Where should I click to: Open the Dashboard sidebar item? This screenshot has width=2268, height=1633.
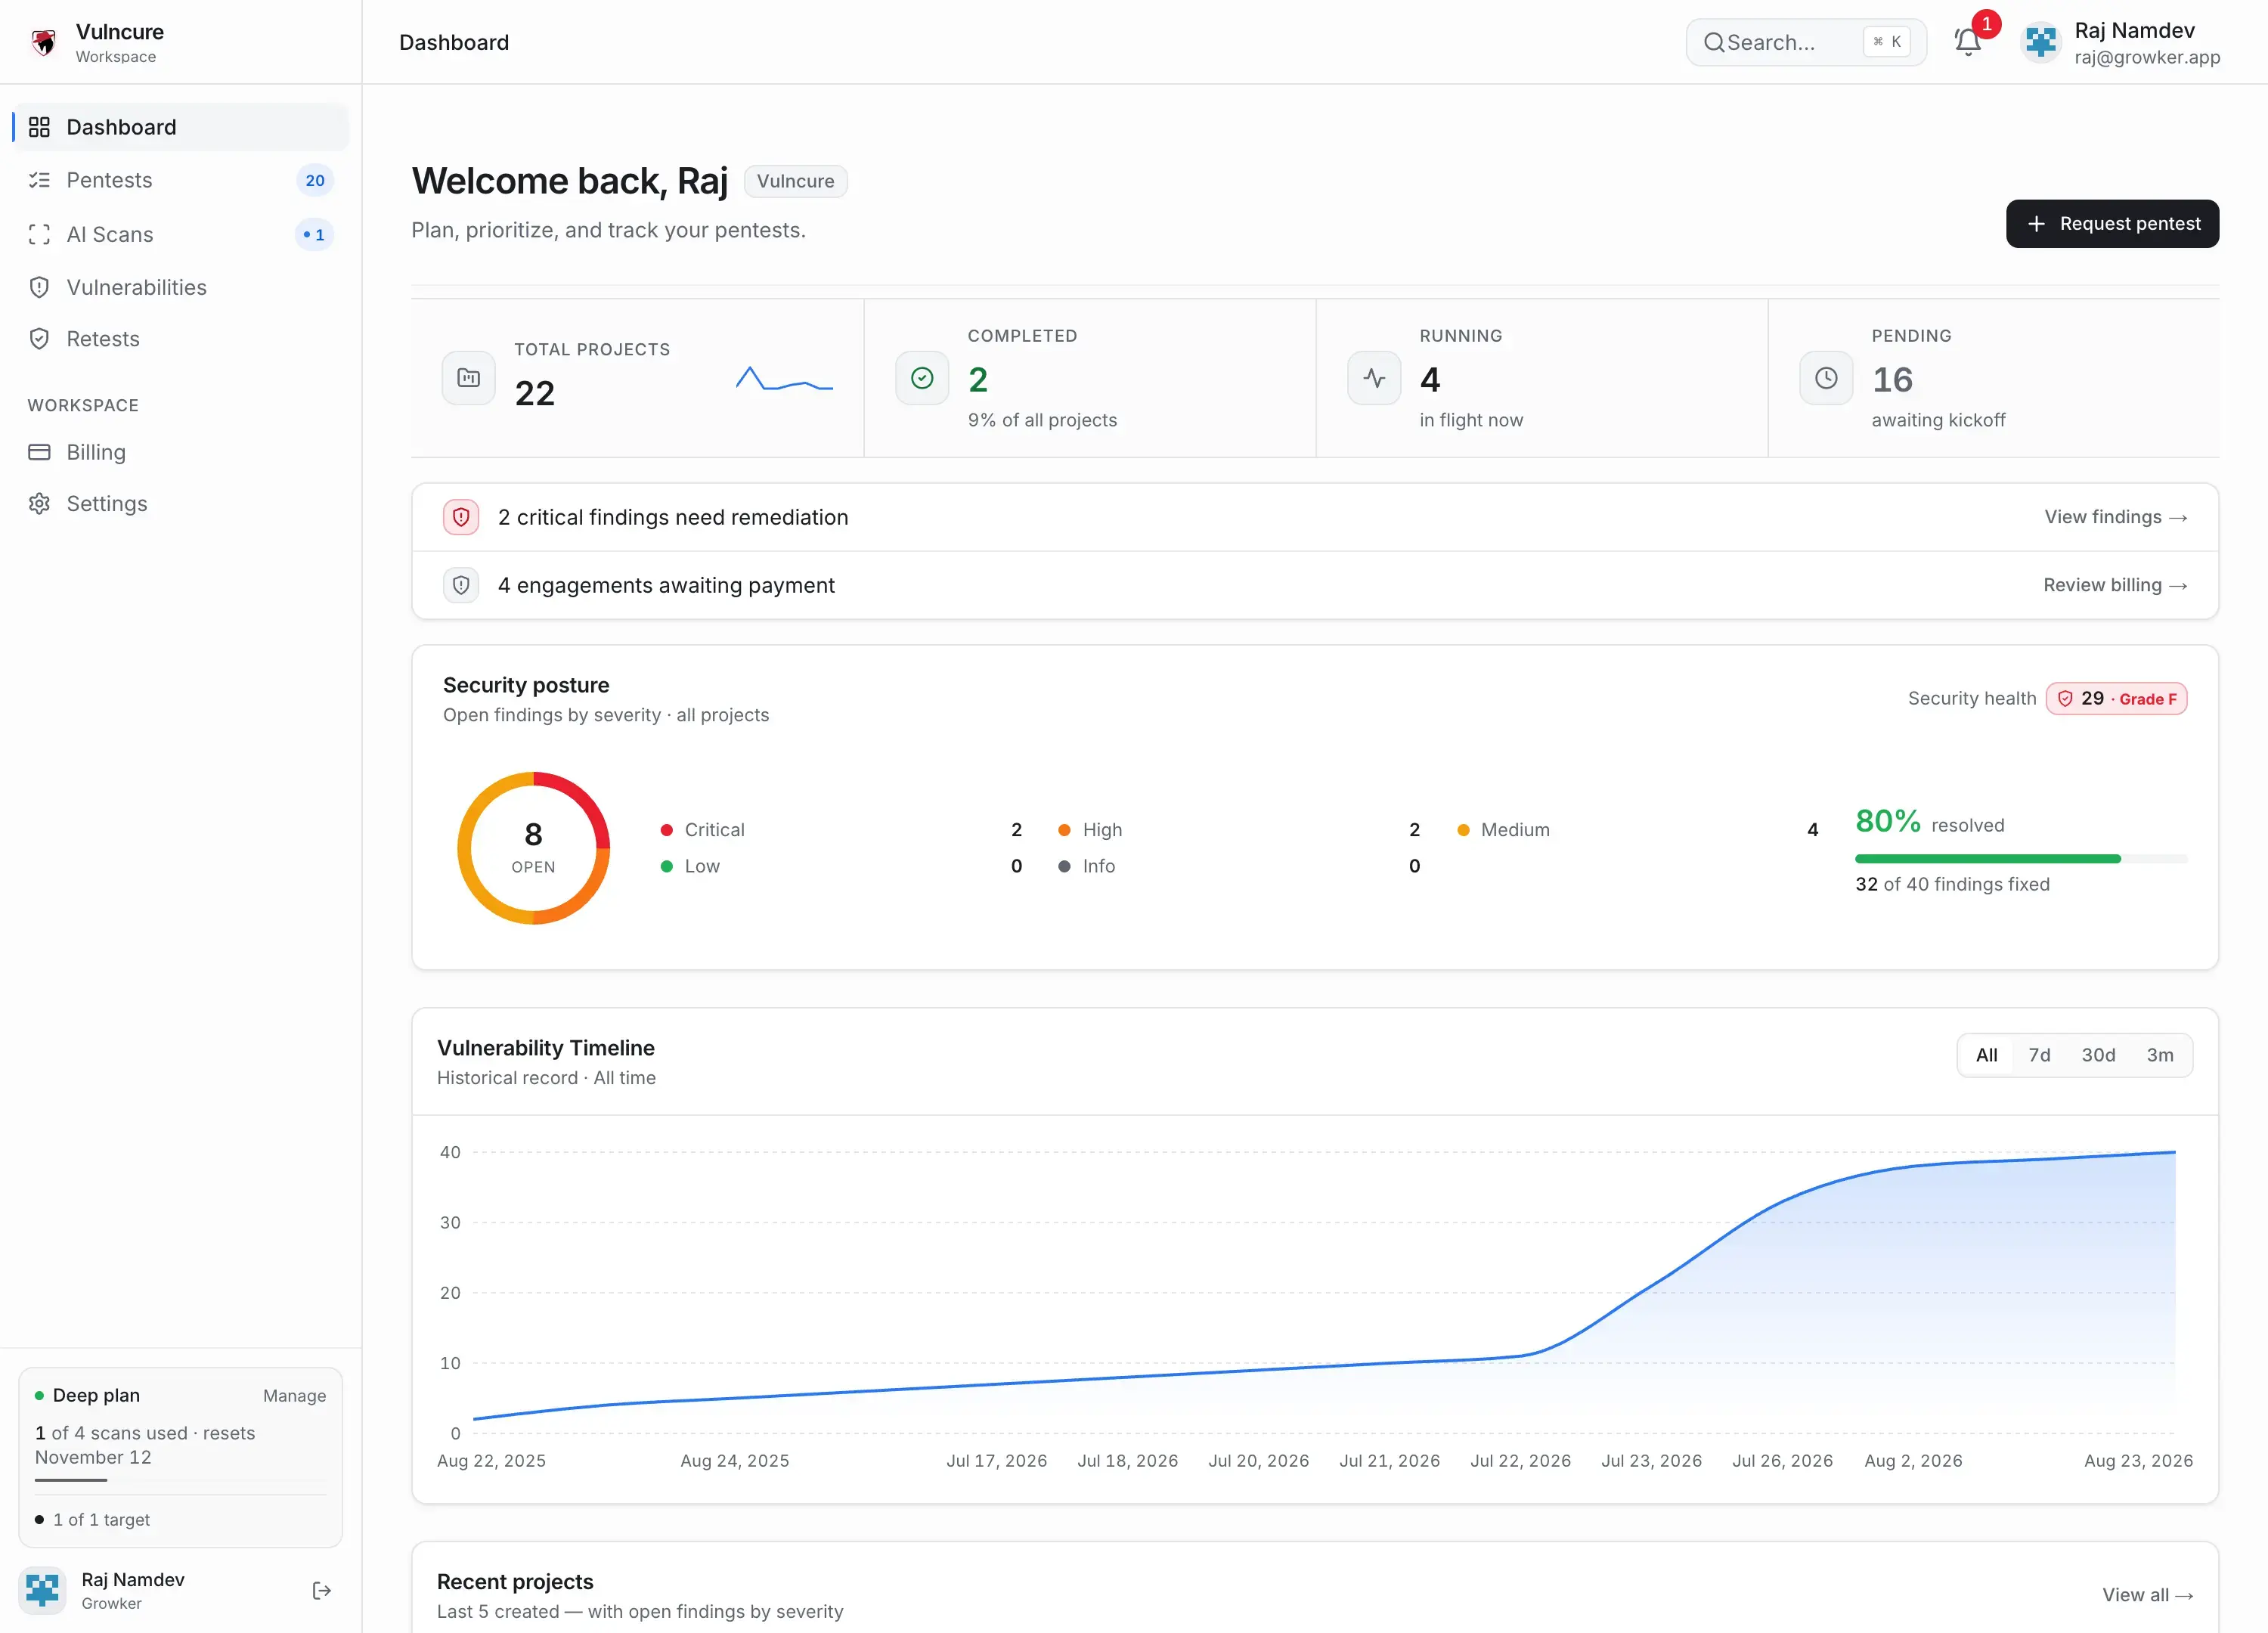click(x=181, y=127)
